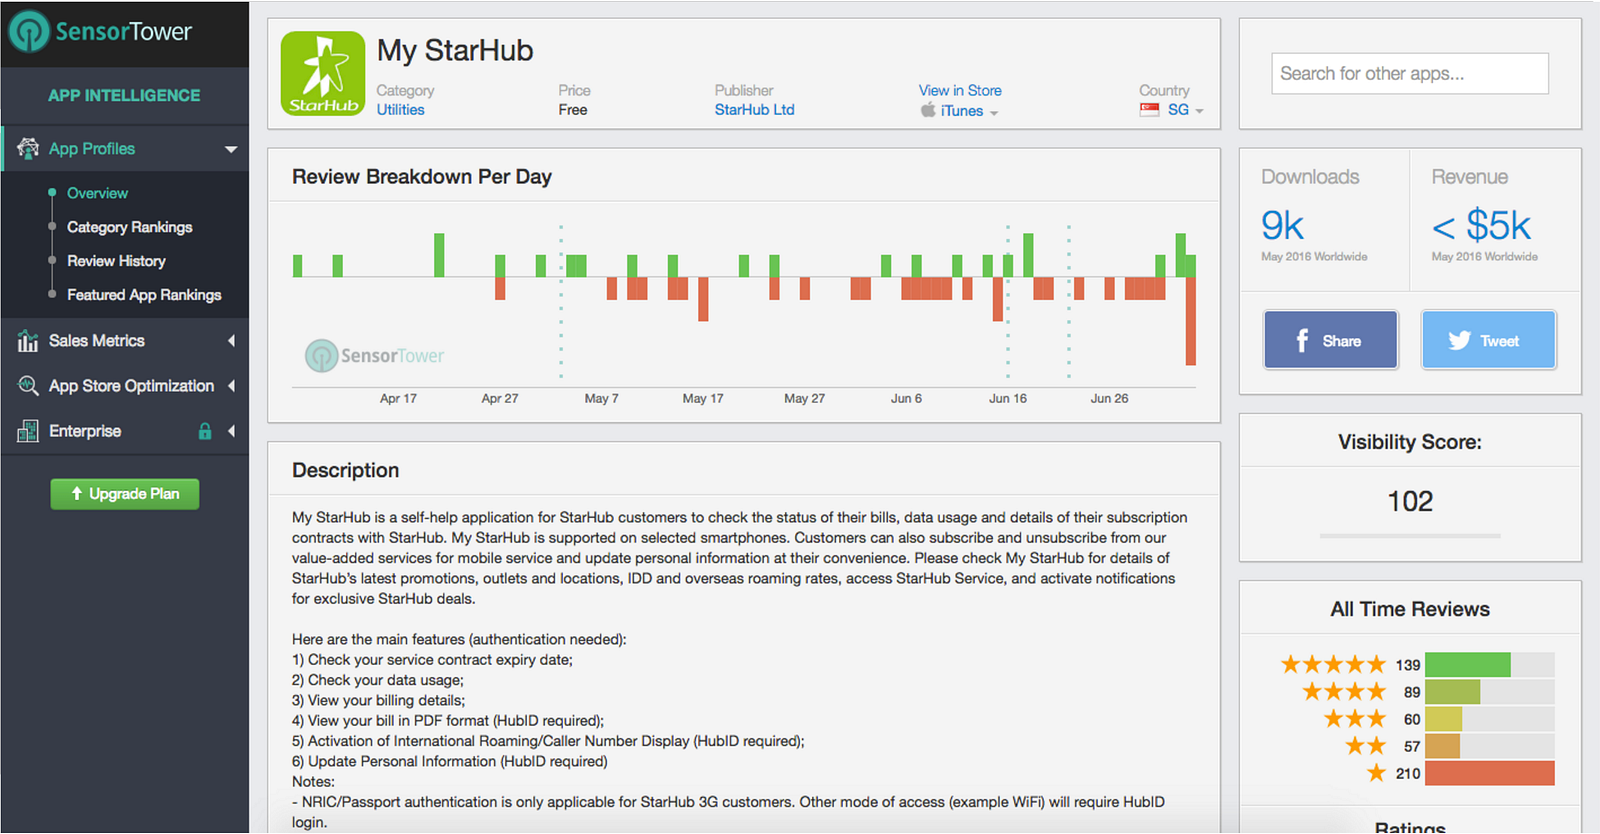
Task: Open the StarHub Ltd publisher link
Action: (754, 110)
